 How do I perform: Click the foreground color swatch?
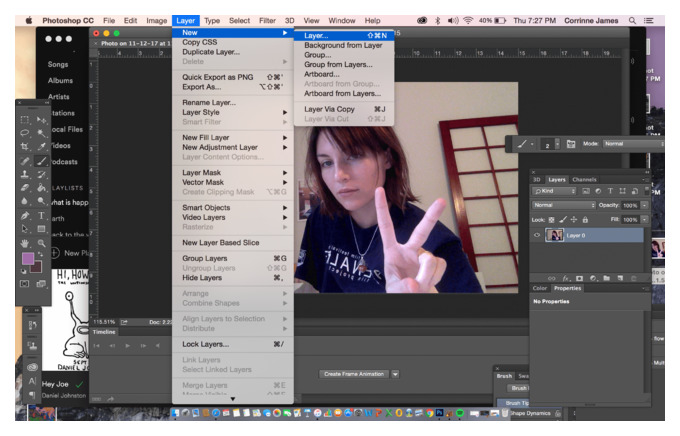pyautogui.click(x=28, y=259)
